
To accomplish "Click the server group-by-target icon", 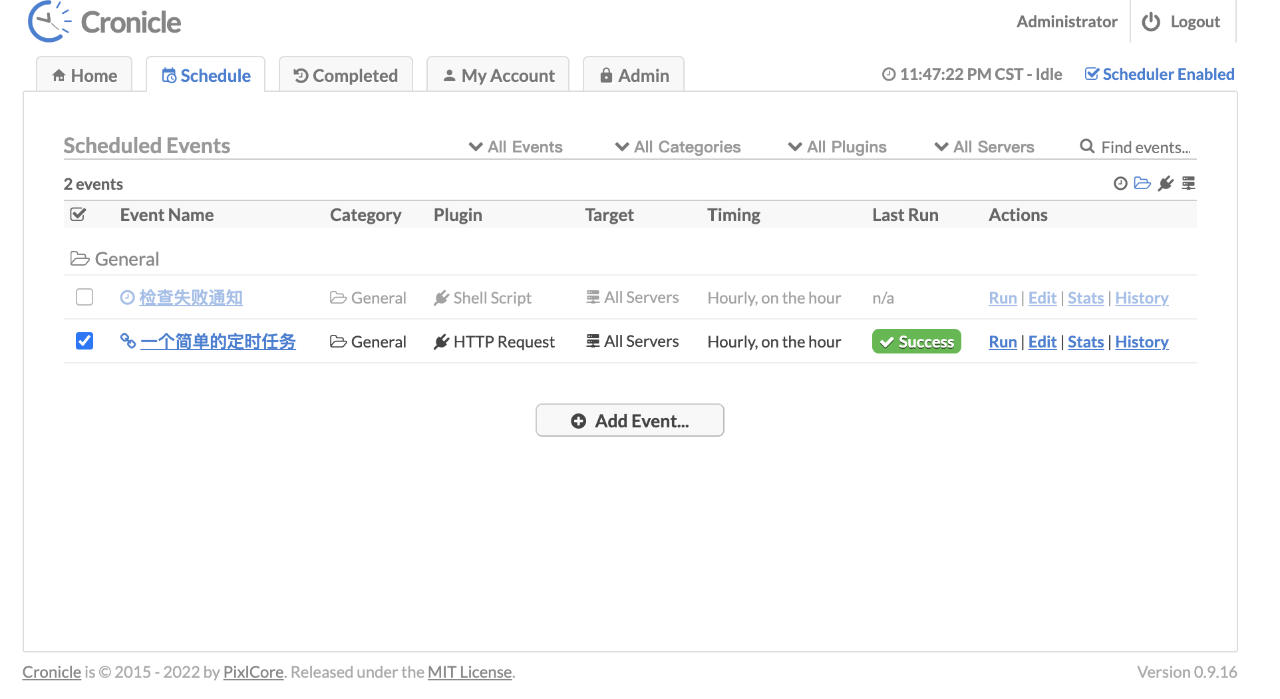I will pos(1188,184).
